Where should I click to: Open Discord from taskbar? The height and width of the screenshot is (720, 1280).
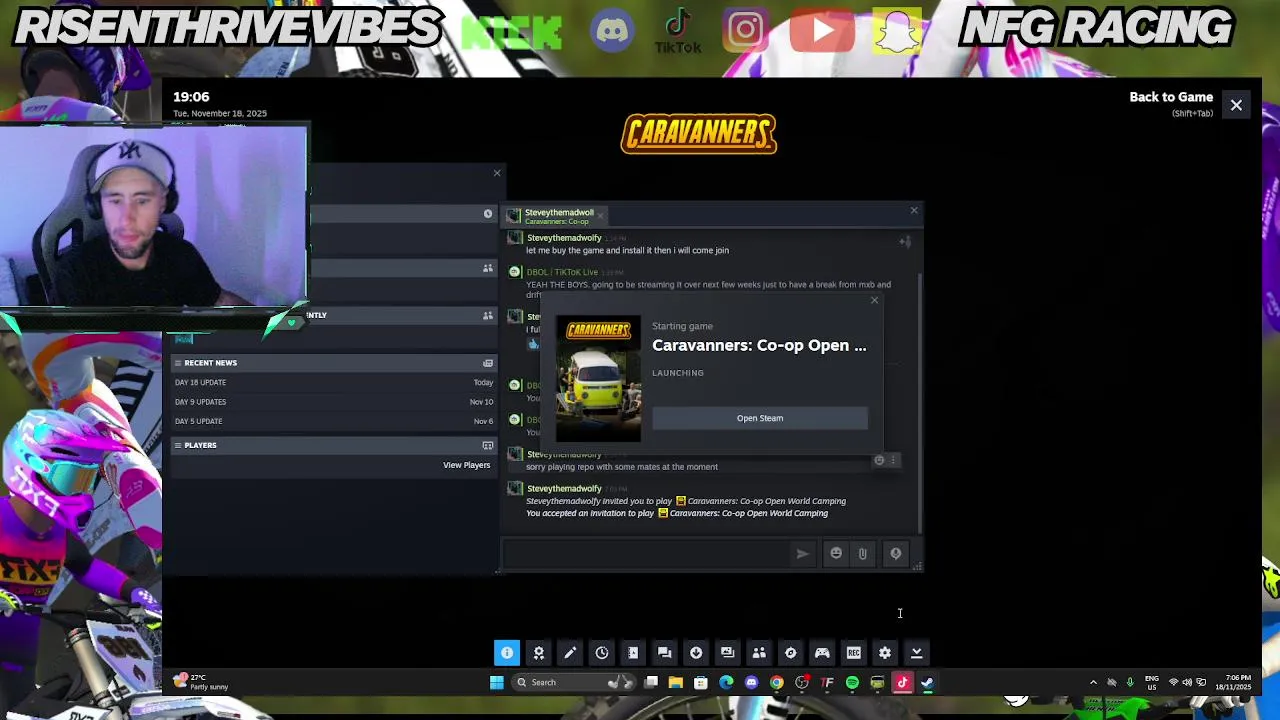[751, 683]
